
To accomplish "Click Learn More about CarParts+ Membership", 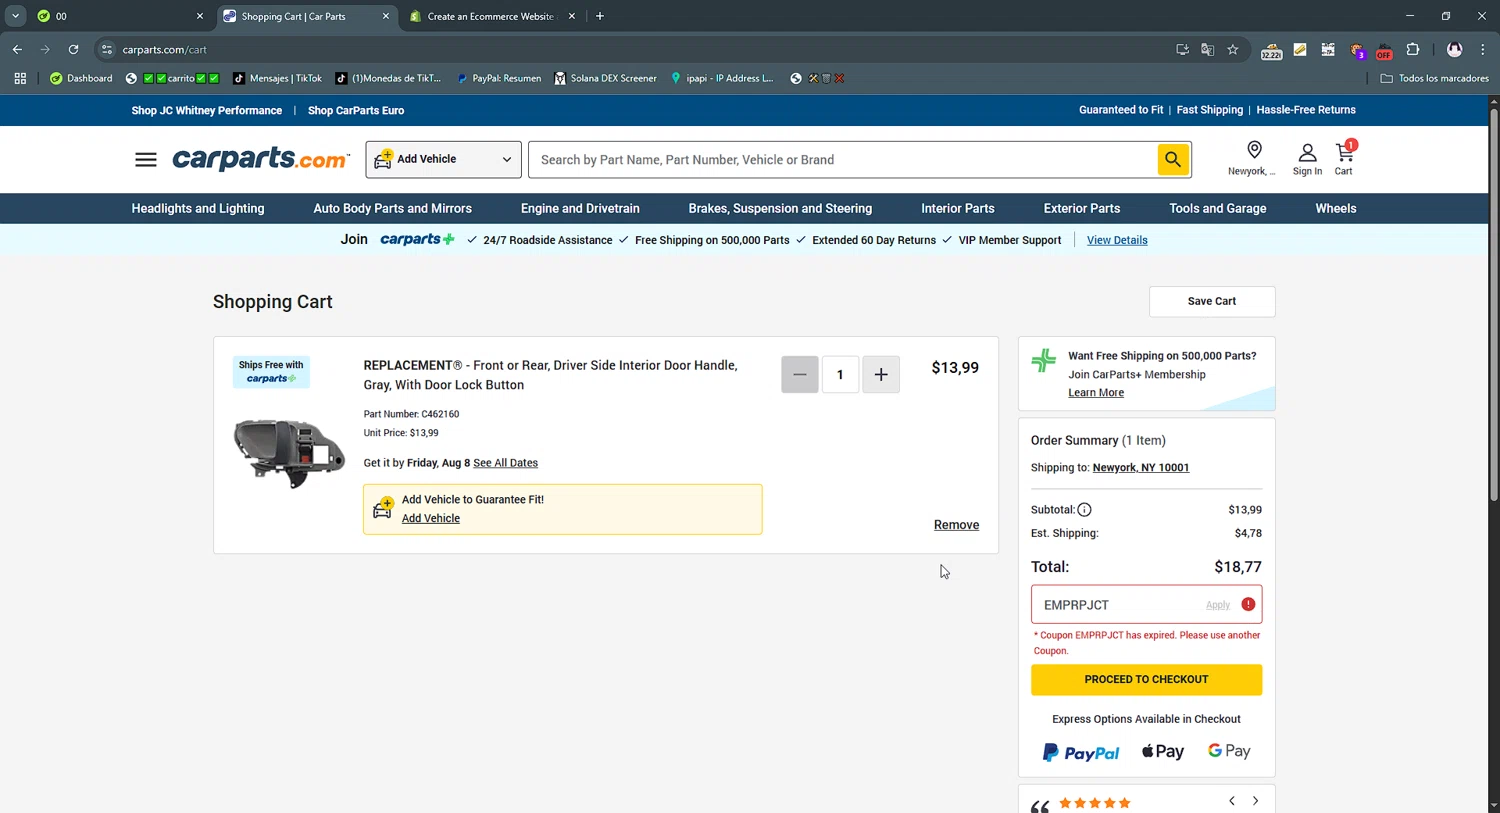I will 1096,393.
